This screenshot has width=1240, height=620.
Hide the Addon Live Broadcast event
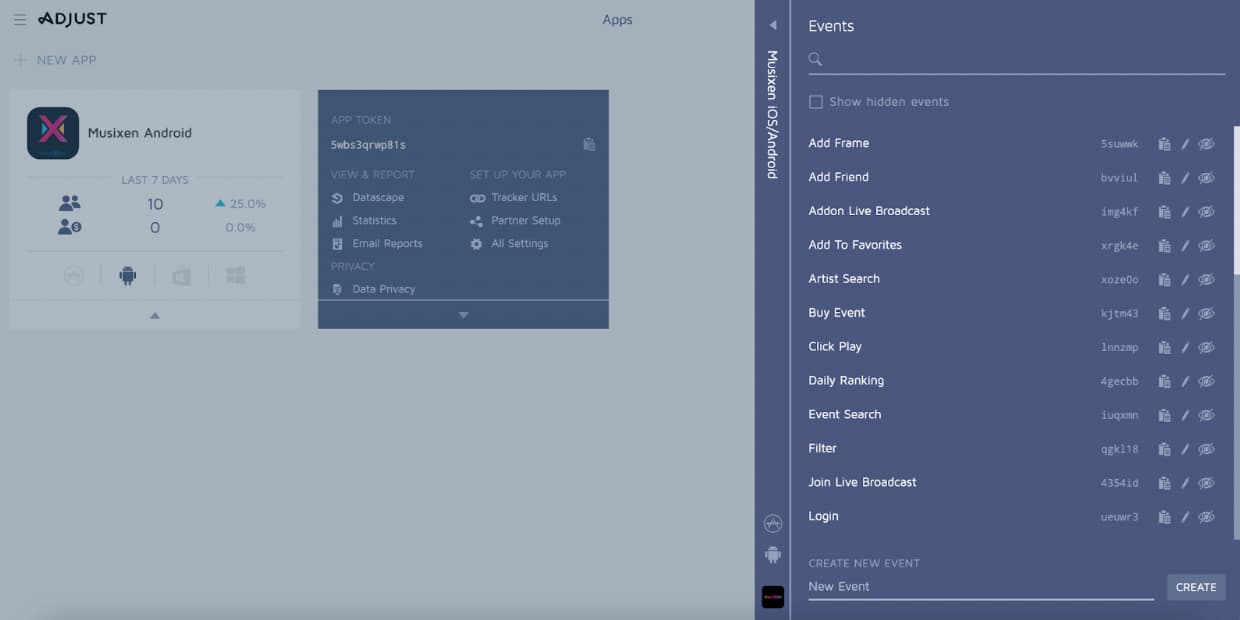[1207, 212]
